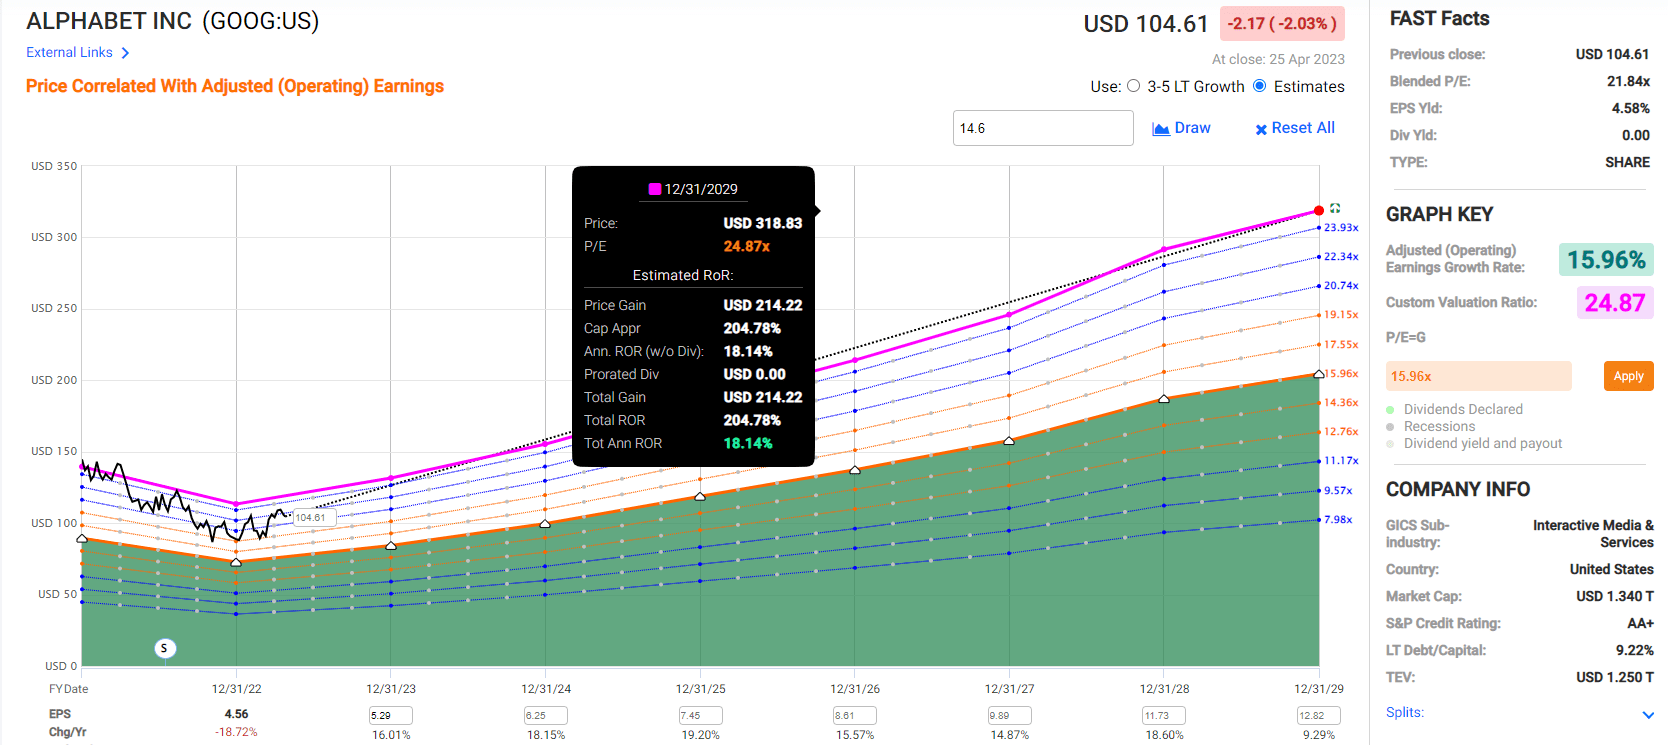Screen dimensions: 1668x745
Task: Click the Recessions grey legend dot
Action: [1390, 427]
